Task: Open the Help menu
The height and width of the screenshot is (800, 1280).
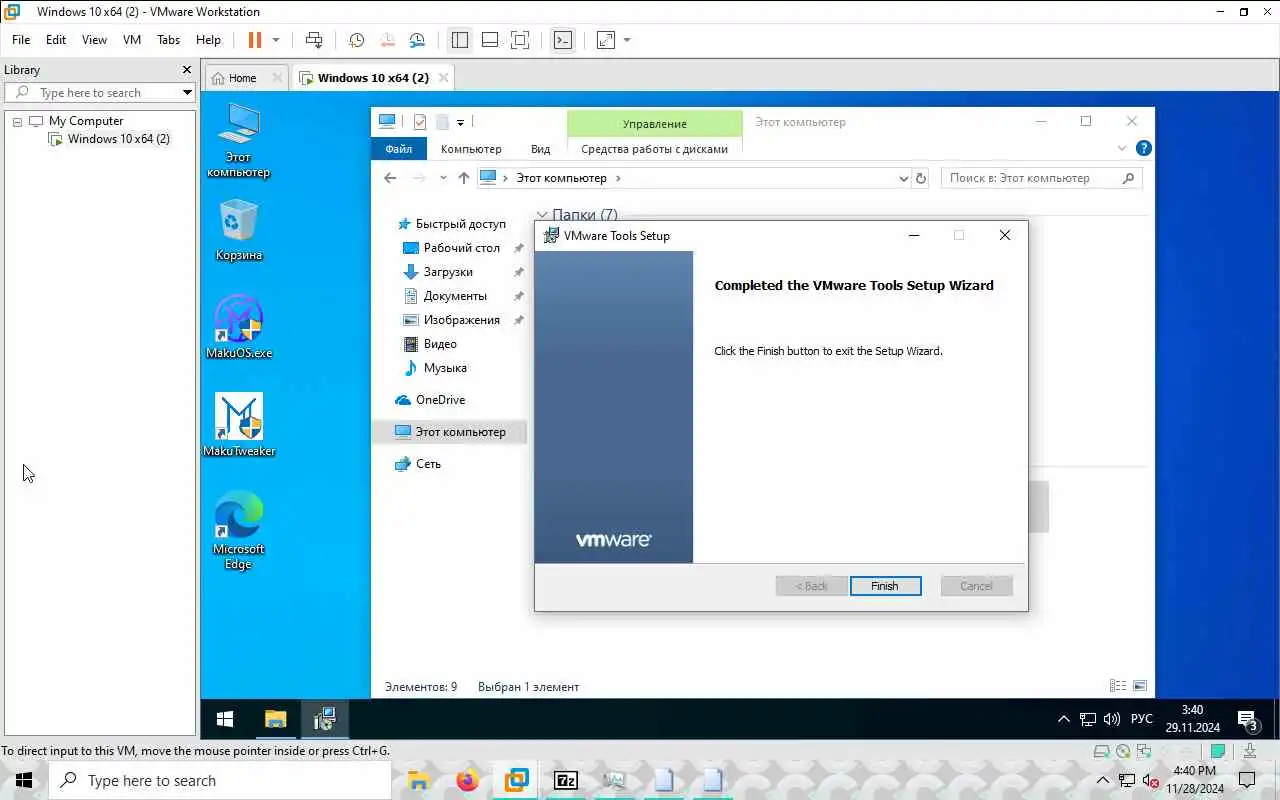Action: [x=208, y=40]
